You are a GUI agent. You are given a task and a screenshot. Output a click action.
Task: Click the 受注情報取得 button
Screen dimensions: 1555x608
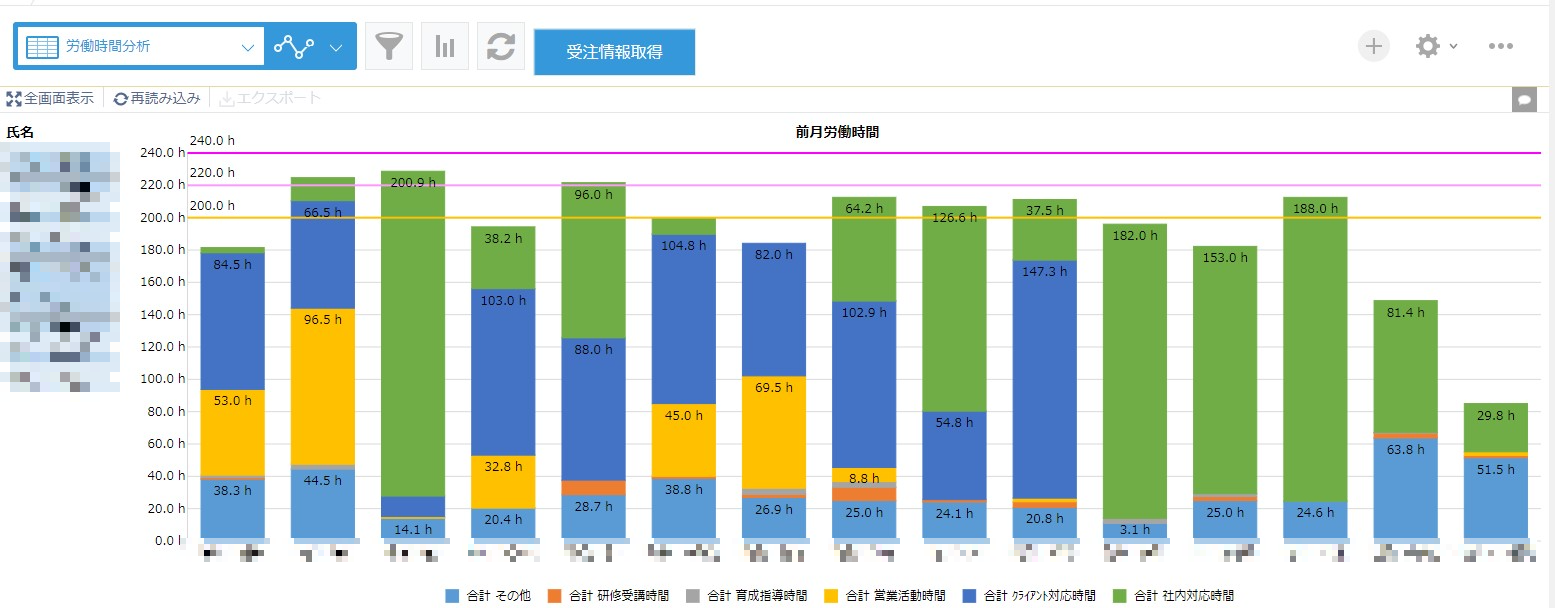[x=614, y=52]
